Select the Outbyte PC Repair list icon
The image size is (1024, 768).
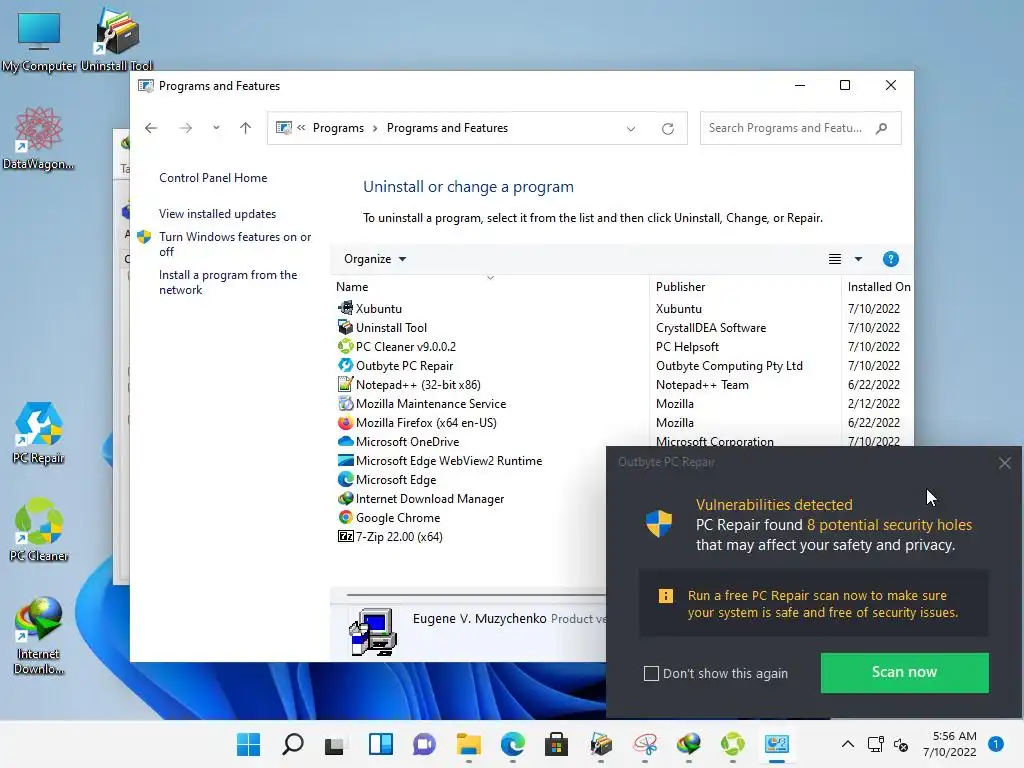pyautogui.click(x=345, y=365)
